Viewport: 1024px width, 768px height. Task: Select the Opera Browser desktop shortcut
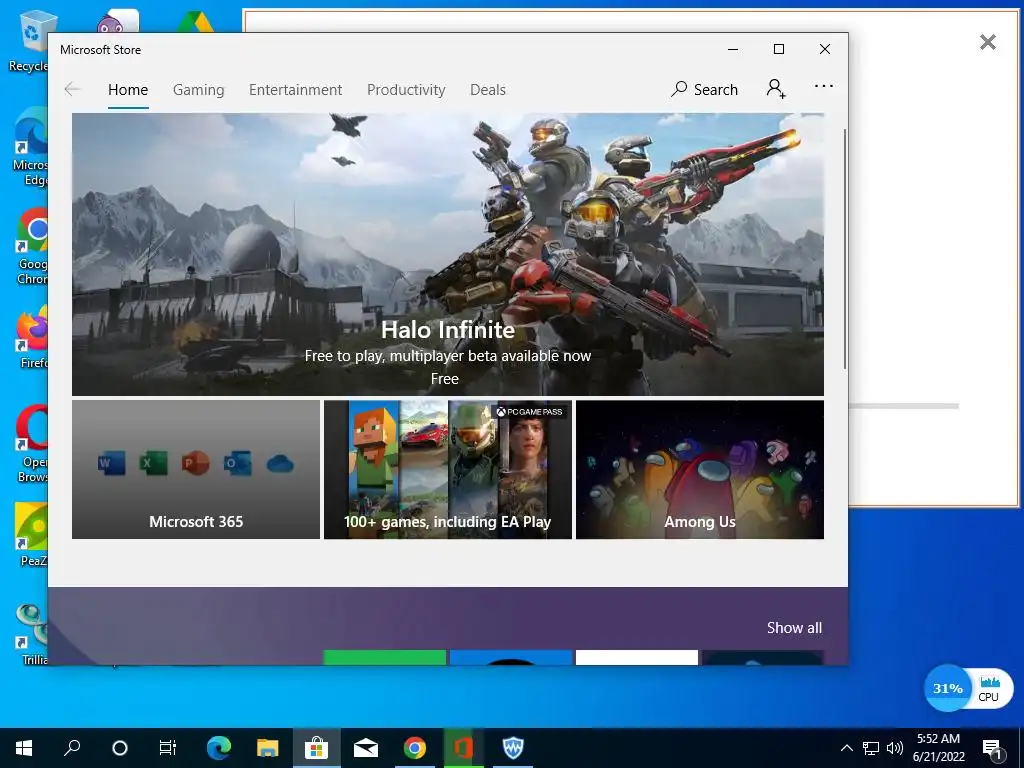[x=33, y=444]
